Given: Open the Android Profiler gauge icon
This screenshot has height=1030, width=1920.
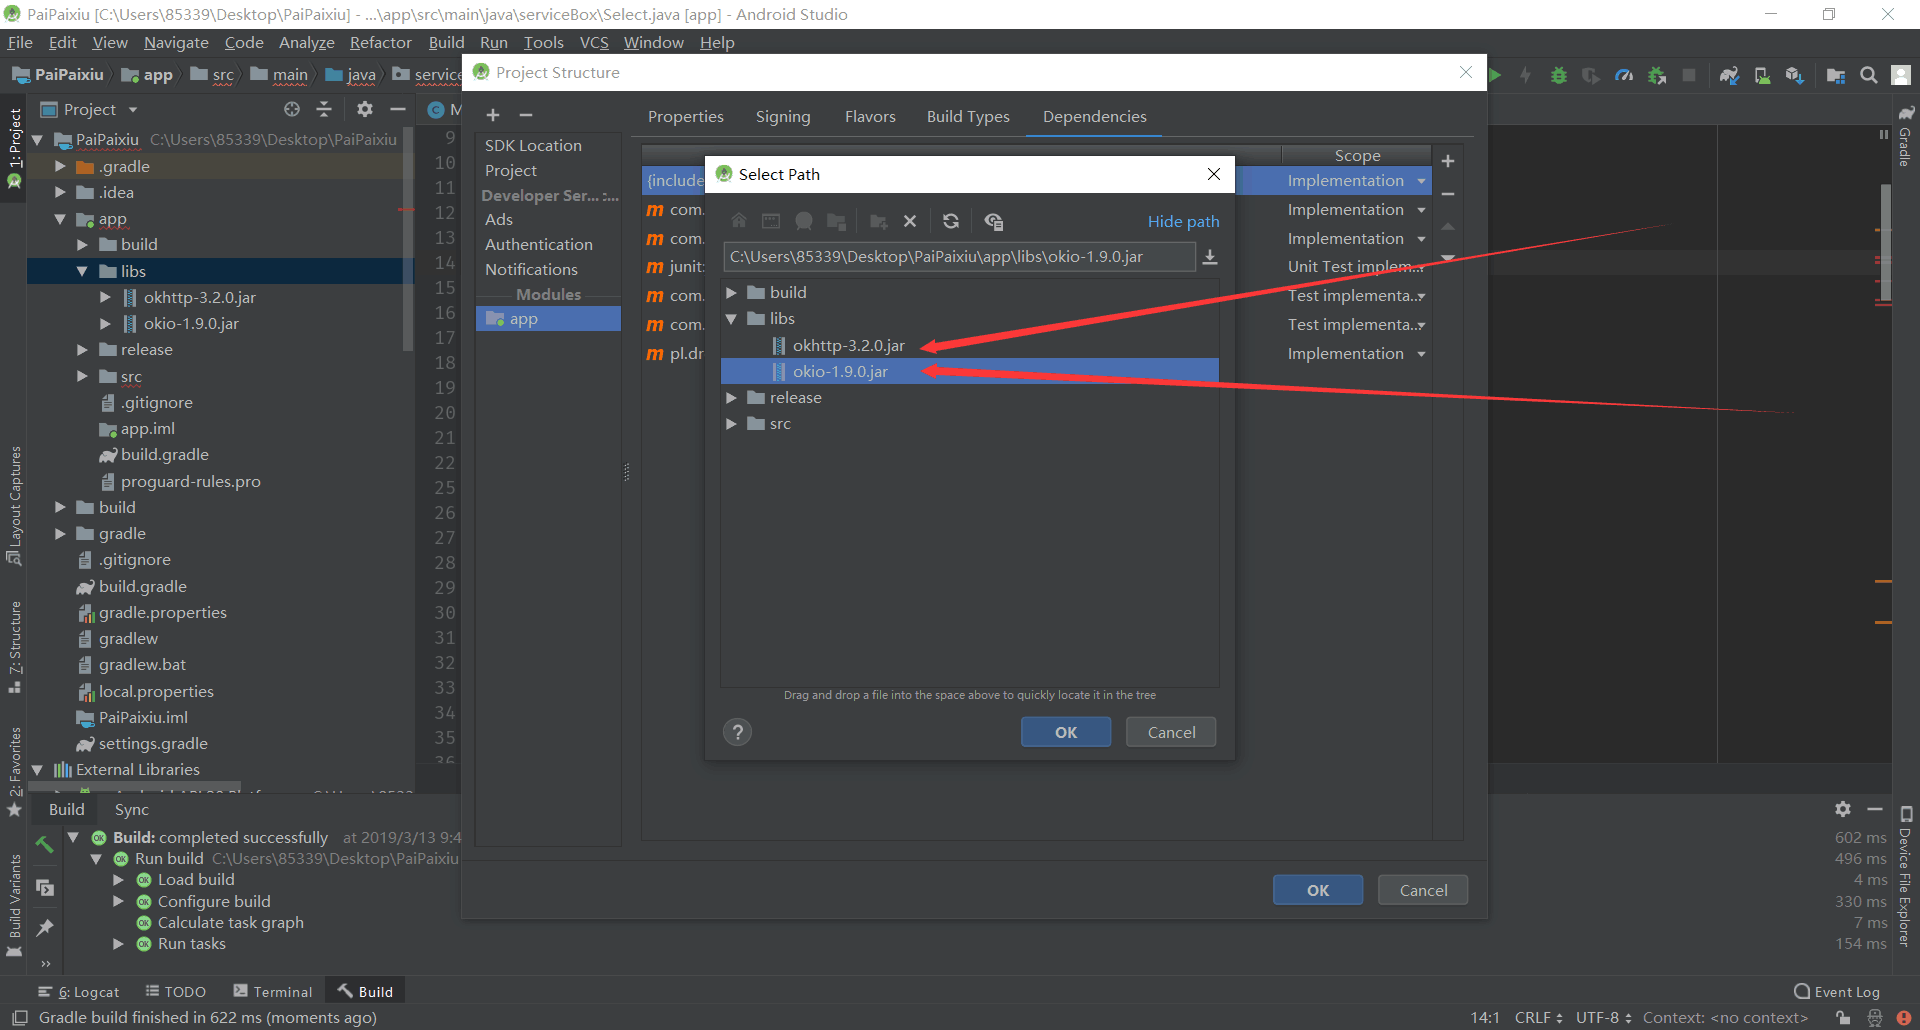Looking at the screenshot, I should click(x=1624, y=75).
